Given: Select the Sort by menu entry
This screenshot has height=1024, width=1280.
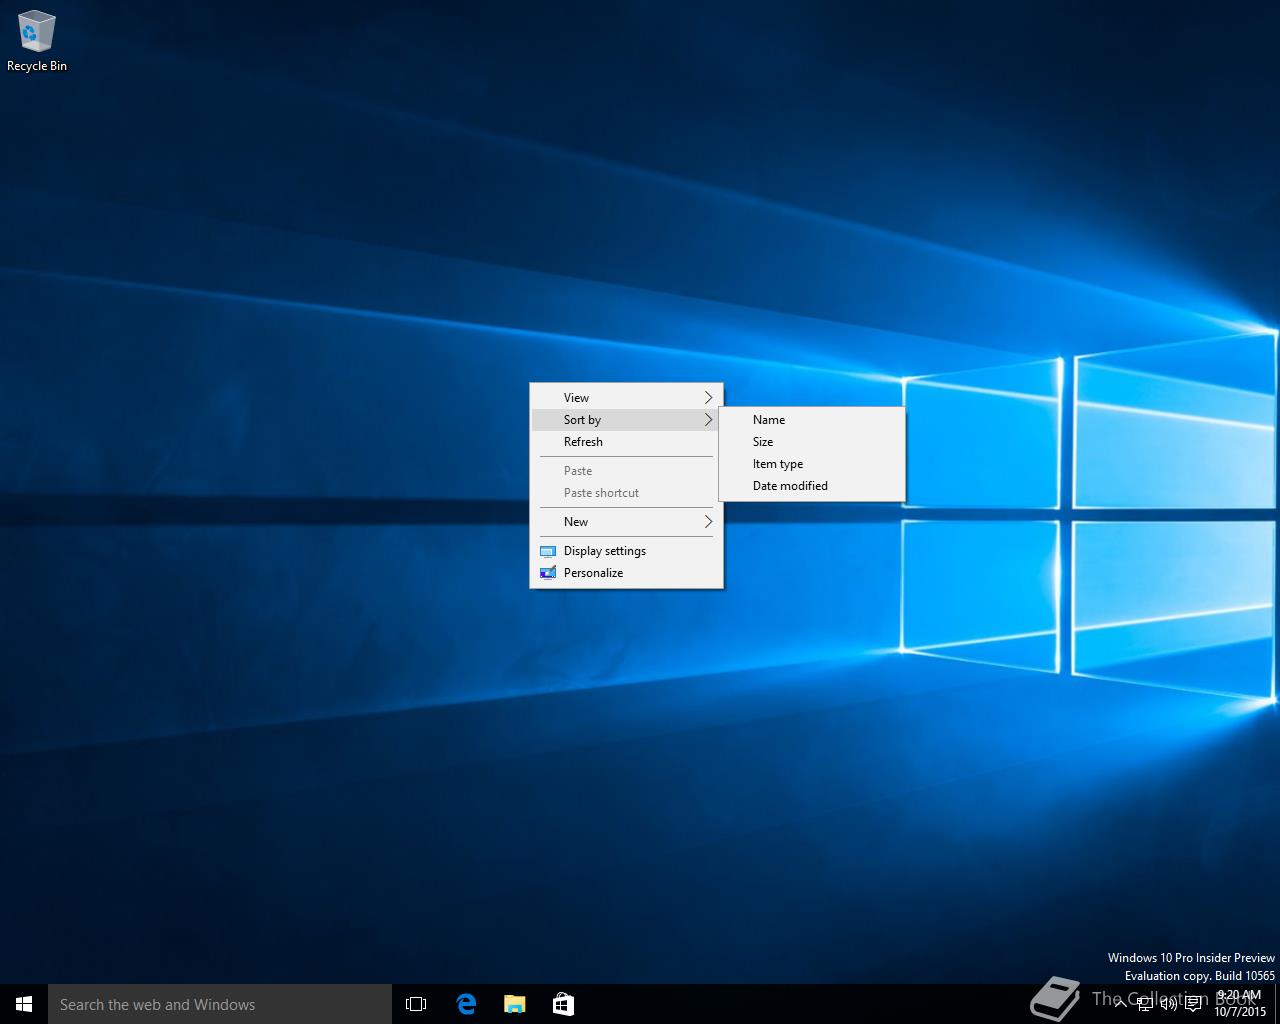Looking at the screenshot, I should (x=626, y=419).
